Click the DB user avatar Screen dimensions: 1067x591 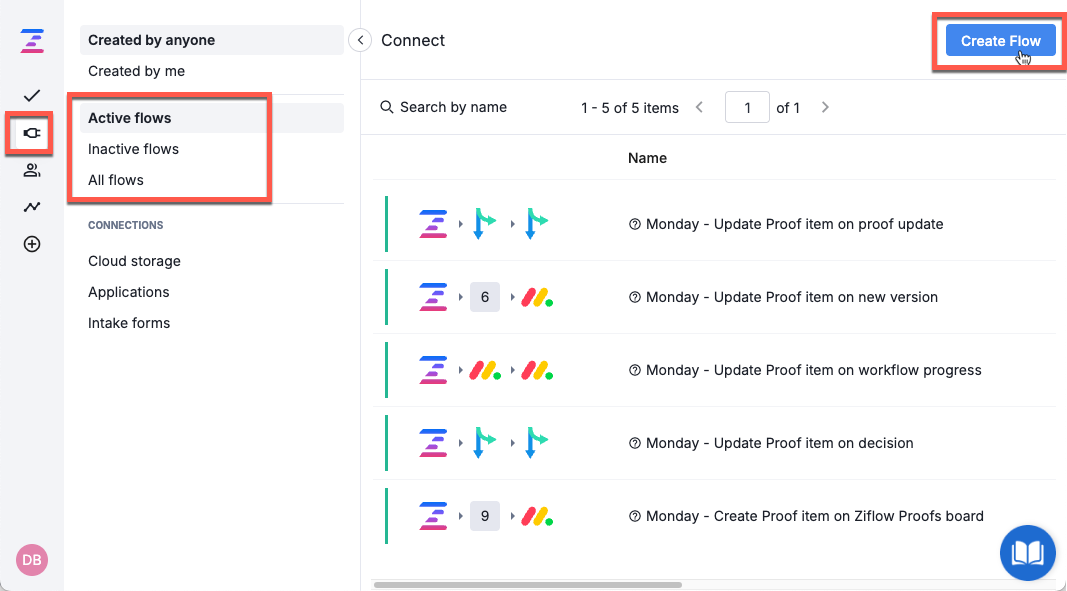(32, 560)
